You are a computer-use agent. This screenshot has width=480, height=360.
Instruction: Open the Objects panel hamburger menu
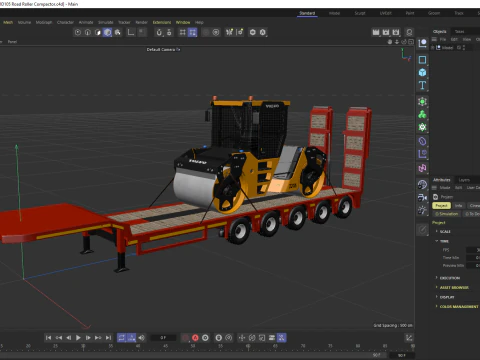[434, 39]
